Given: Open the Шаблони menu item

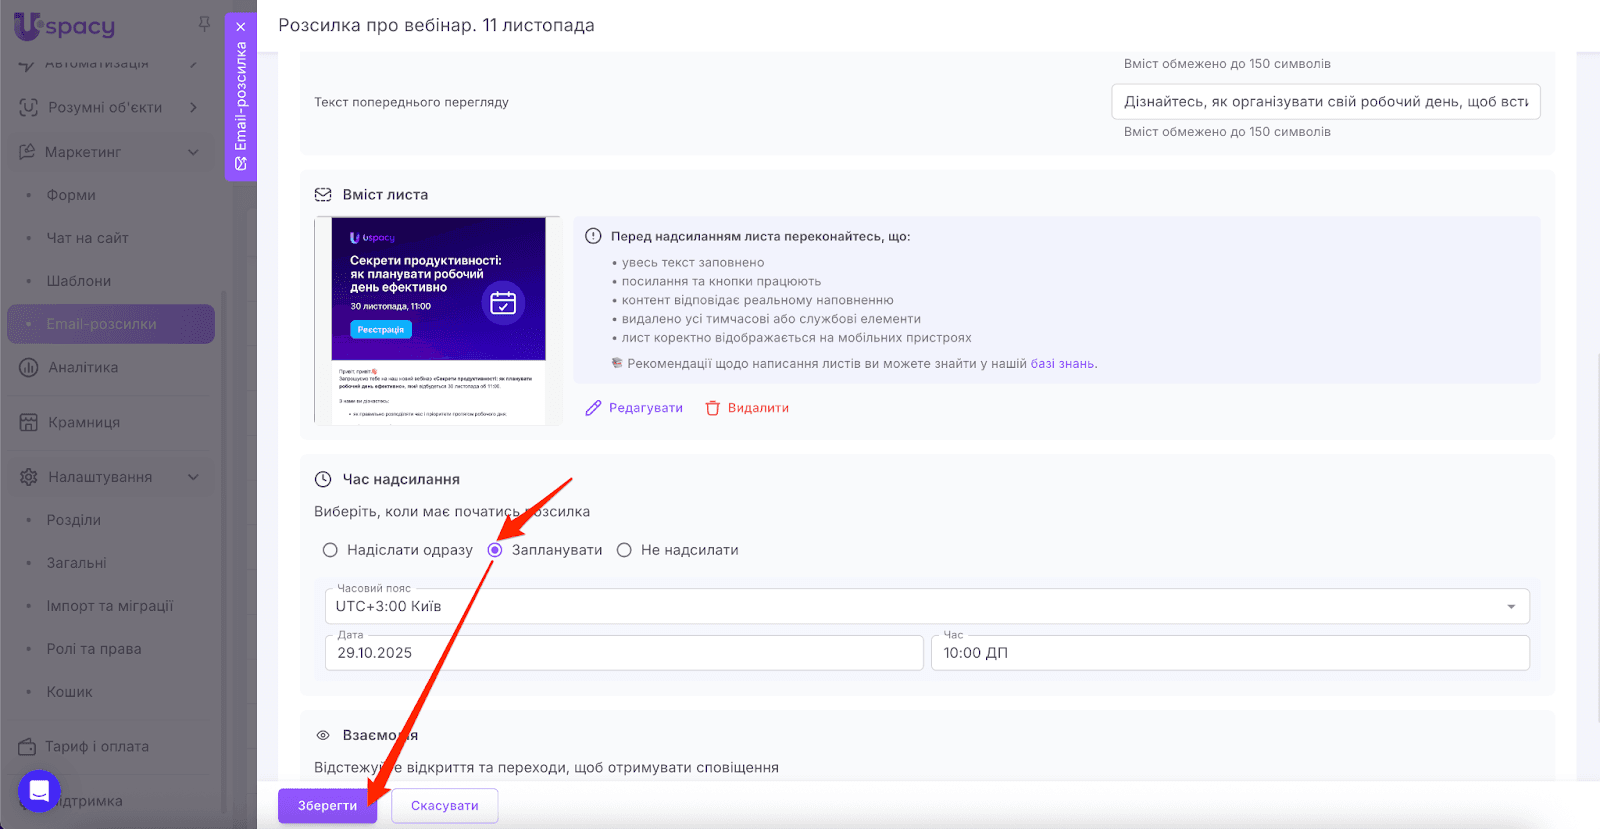Looking at the screenshot, I should 79,281.
